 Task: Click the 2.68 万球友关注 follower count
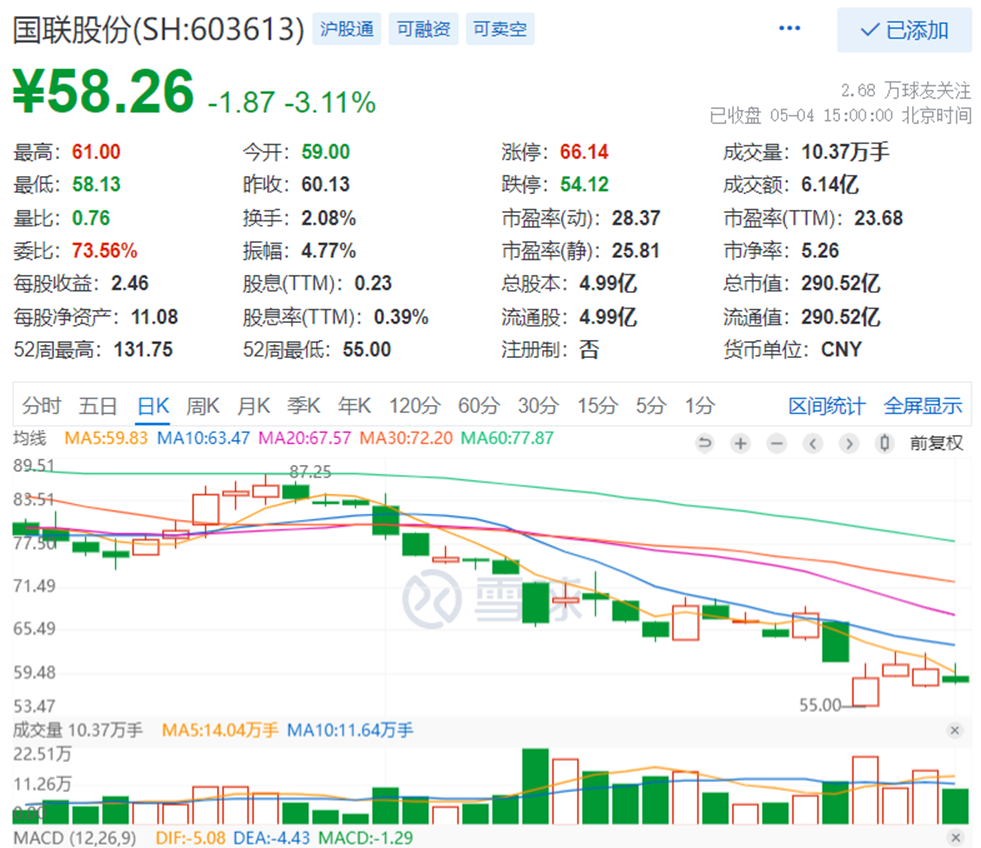[x=906, y=91]
